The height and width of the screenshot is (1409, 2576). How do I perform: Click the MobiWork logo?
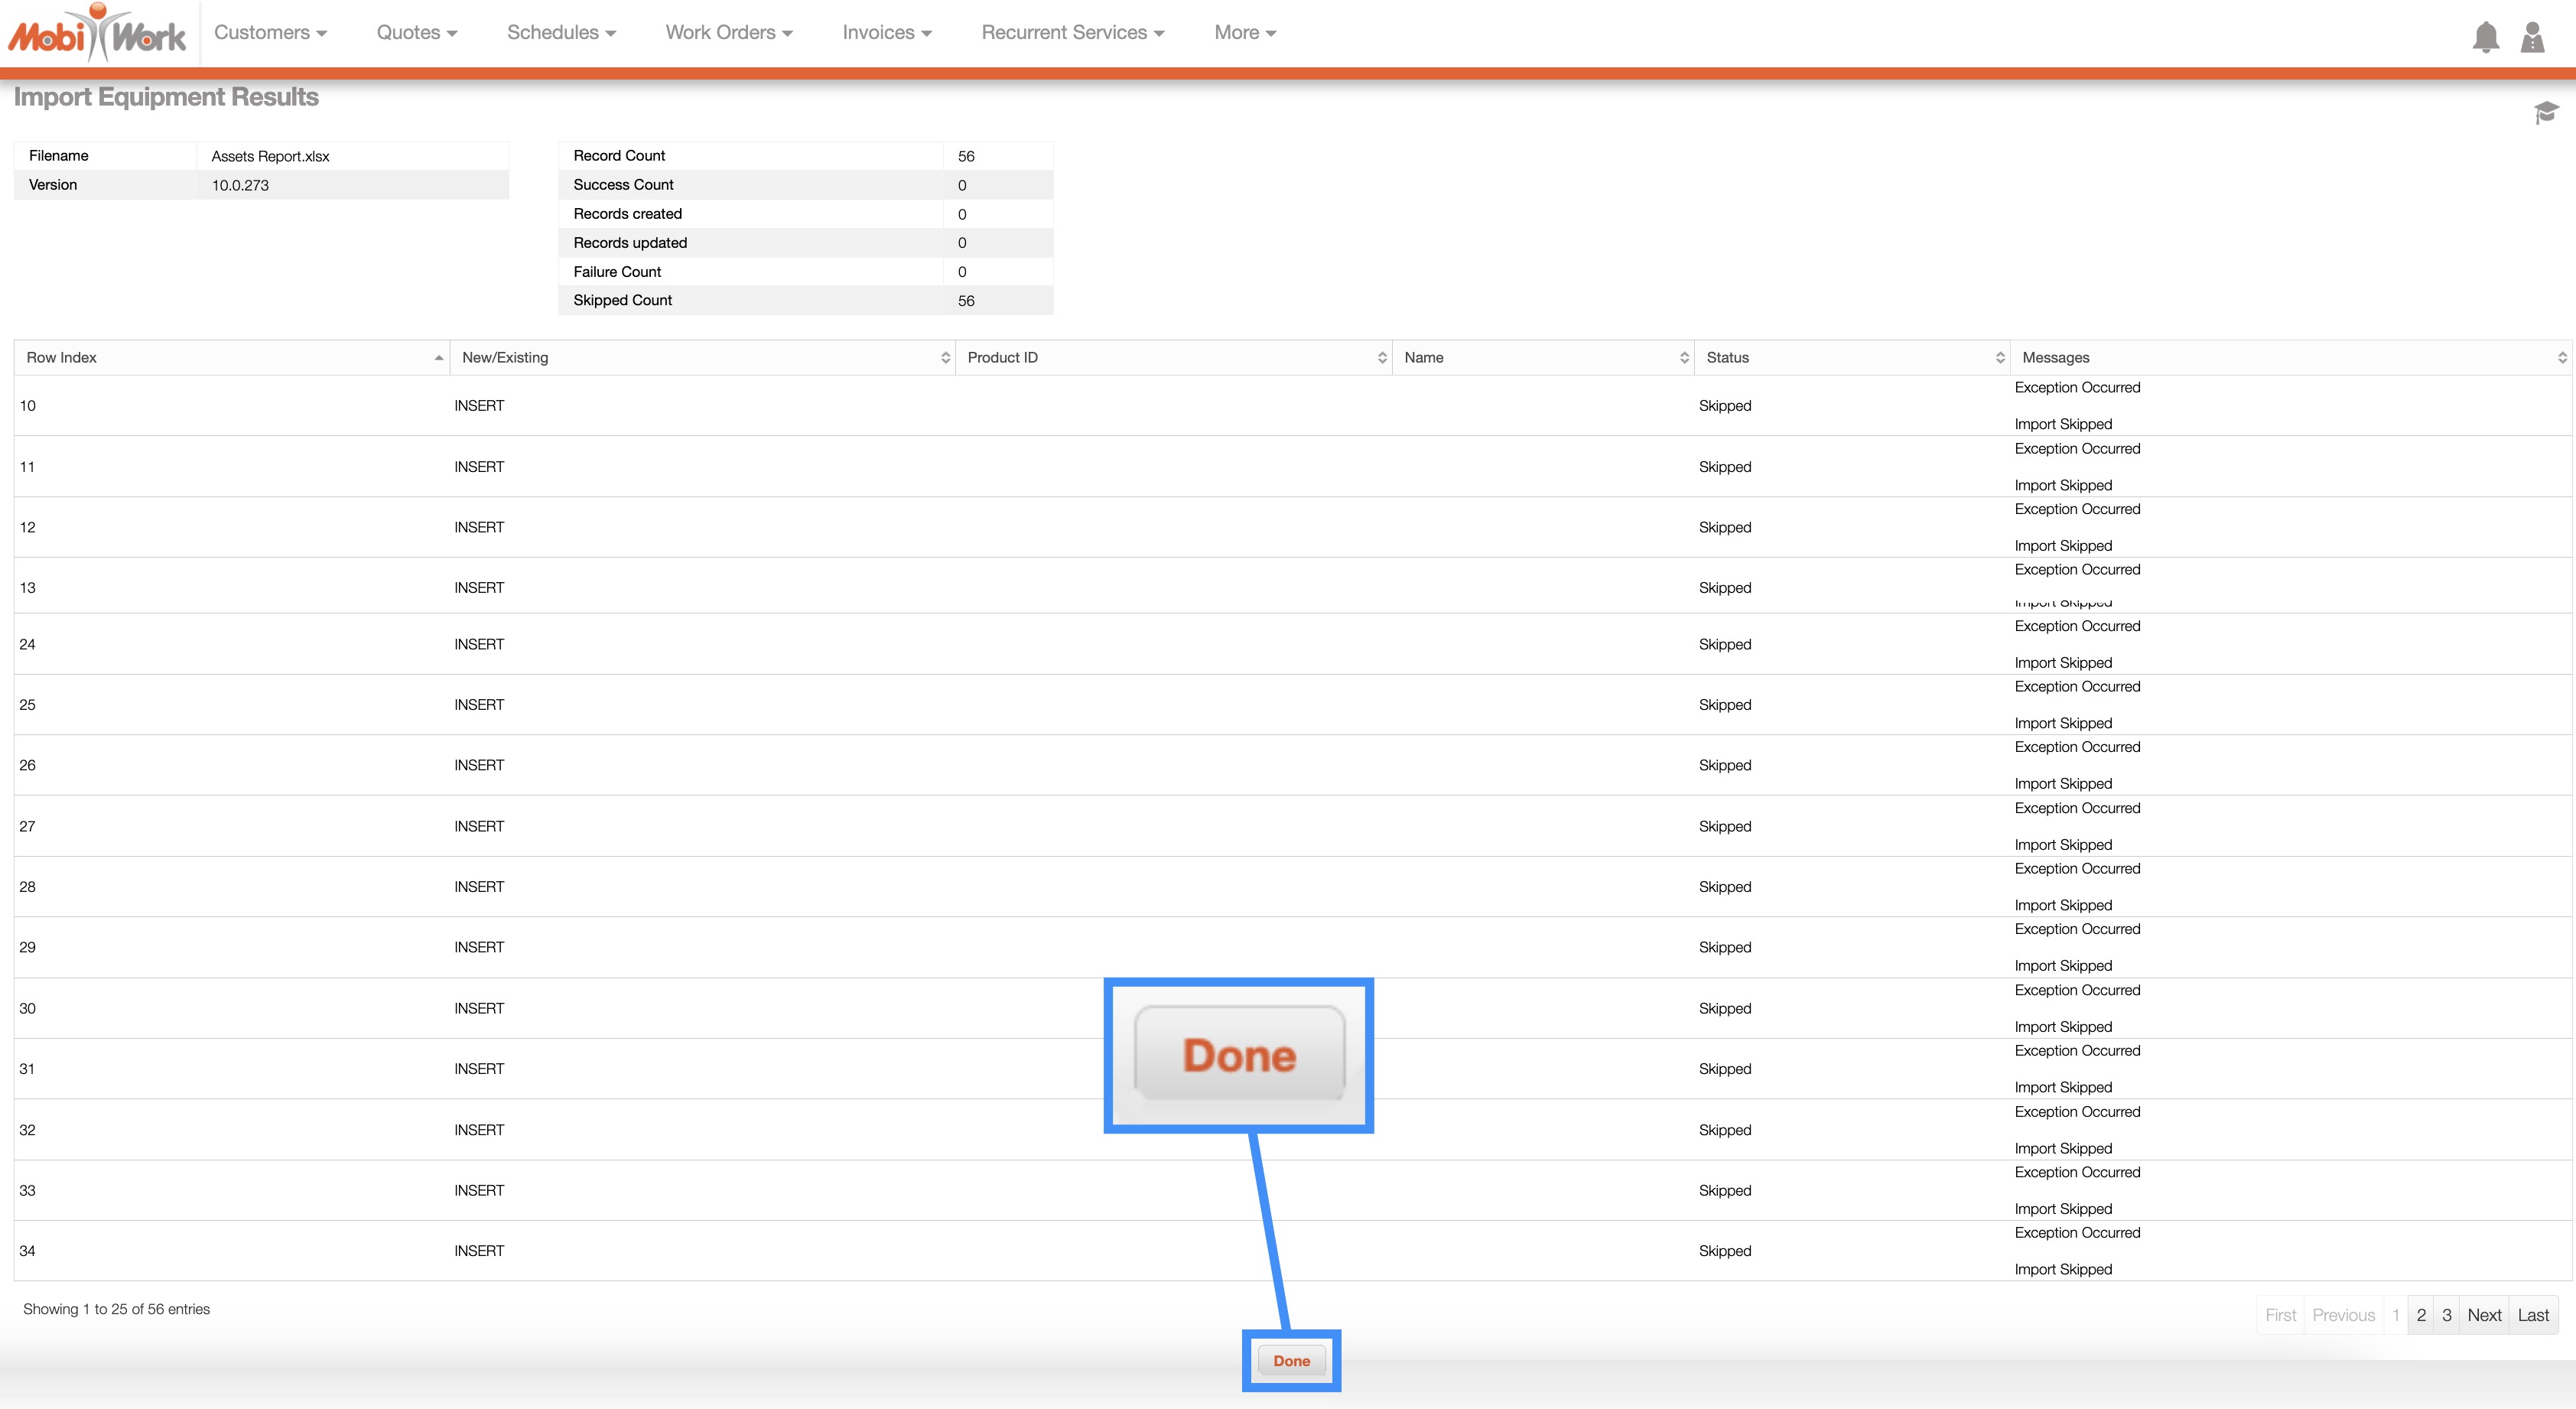[97, 34]
